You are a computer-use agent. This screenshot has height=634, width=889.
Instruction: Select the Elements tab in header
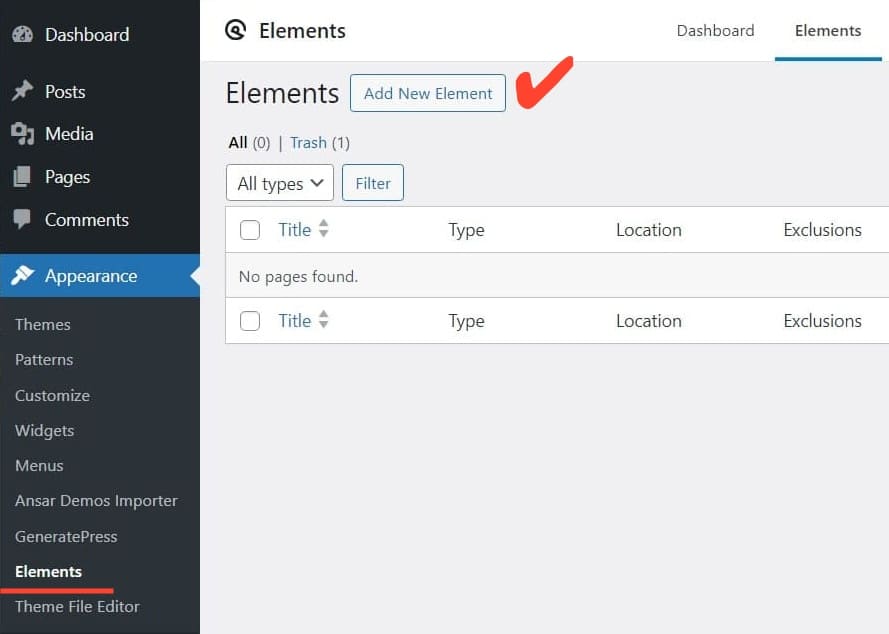(828, 31)
